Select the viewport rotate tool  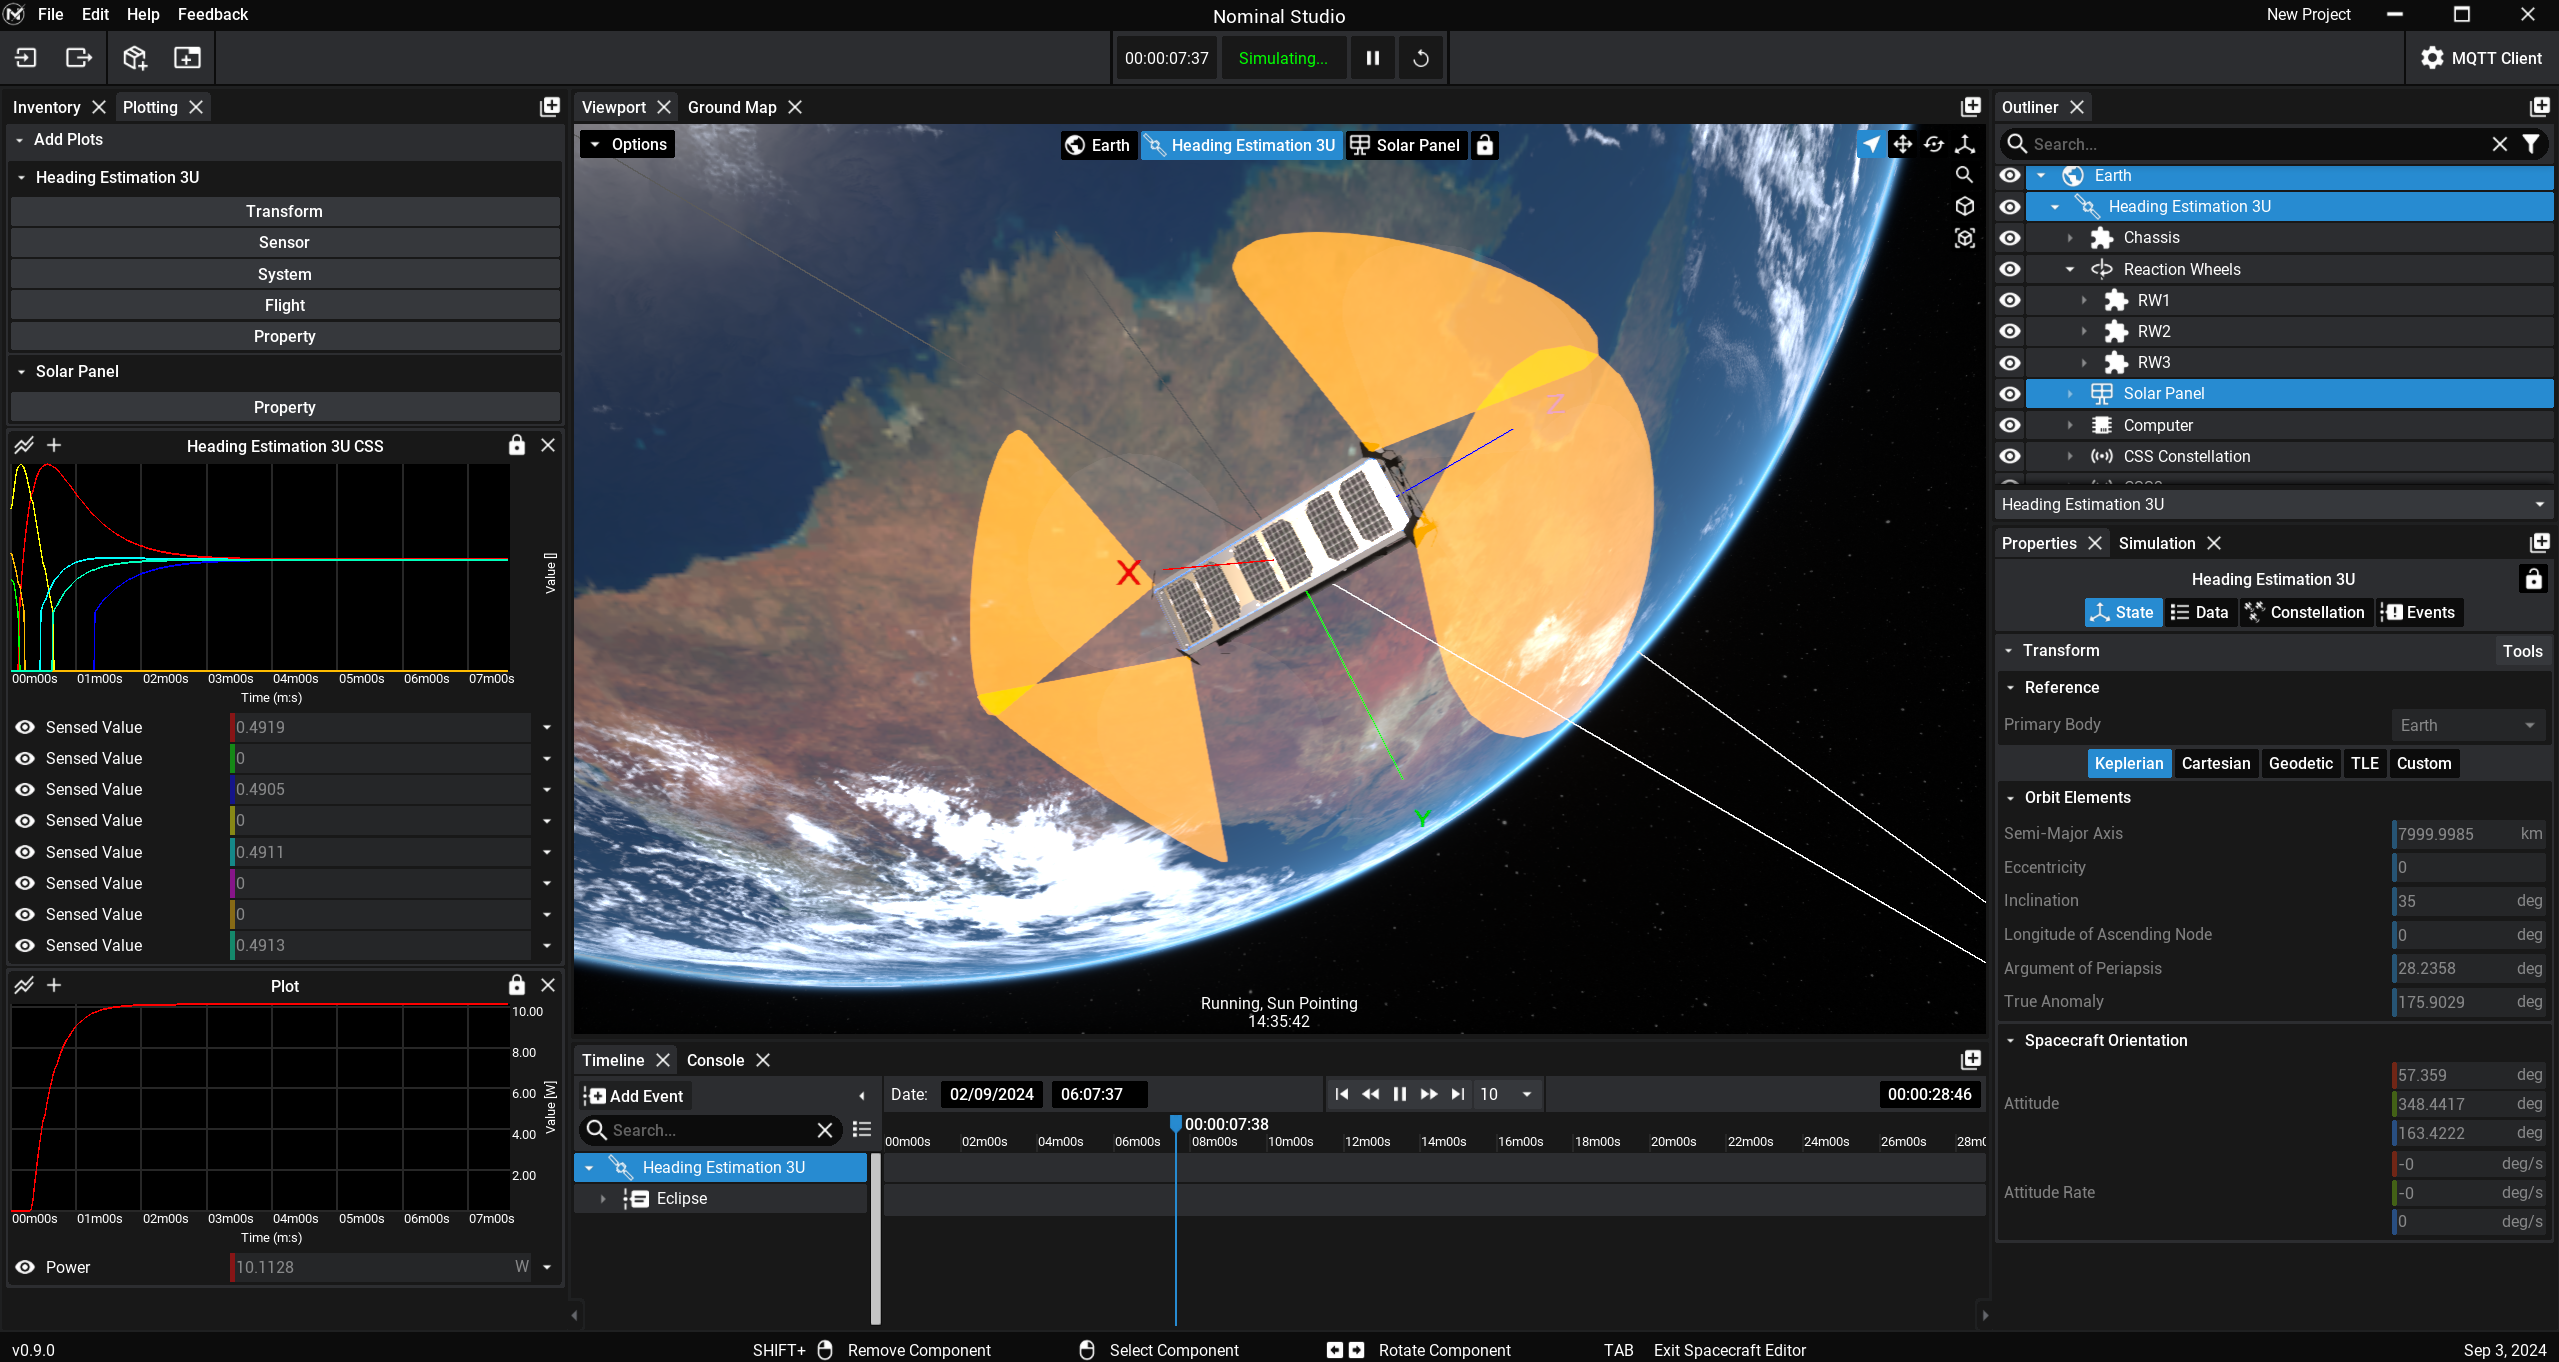tap(1934, 144)
